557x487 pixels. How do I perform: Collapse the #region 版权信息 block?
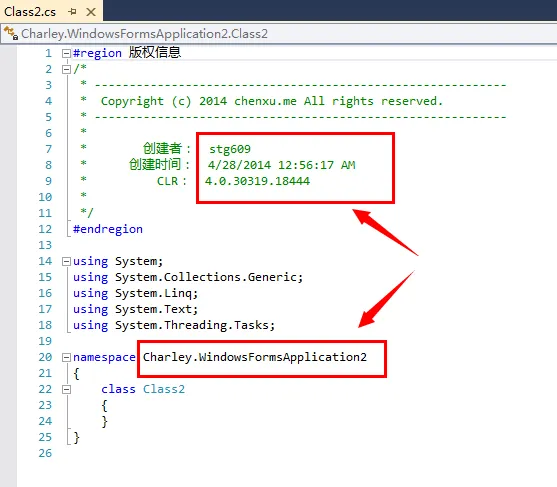pos(66,54)
